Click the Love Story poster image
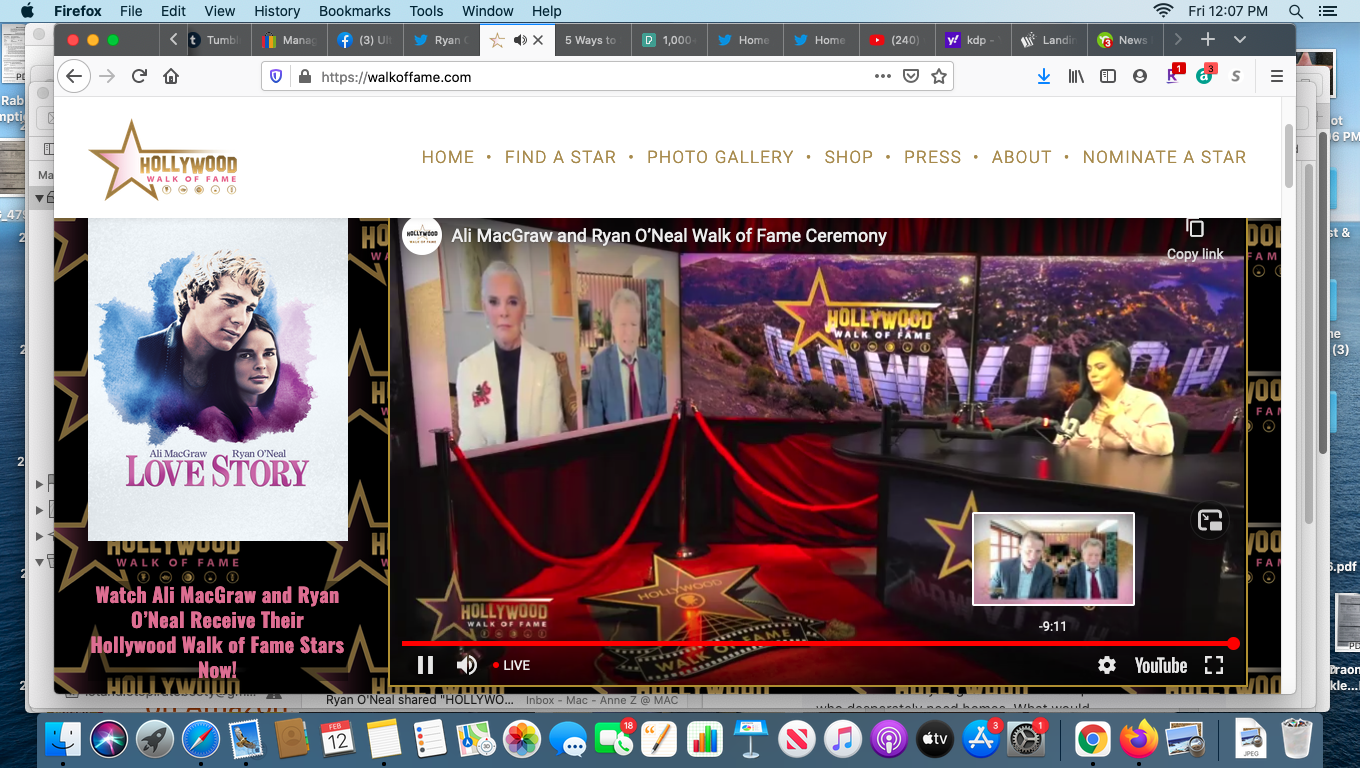The height and width of the screenshot is (768, 1360). pos(218,379)
